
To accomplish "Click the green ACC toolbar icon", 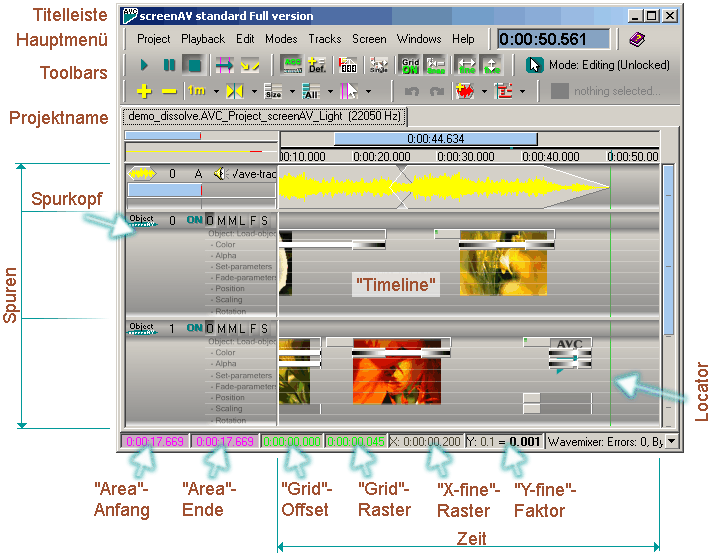I will coord(293,65).
